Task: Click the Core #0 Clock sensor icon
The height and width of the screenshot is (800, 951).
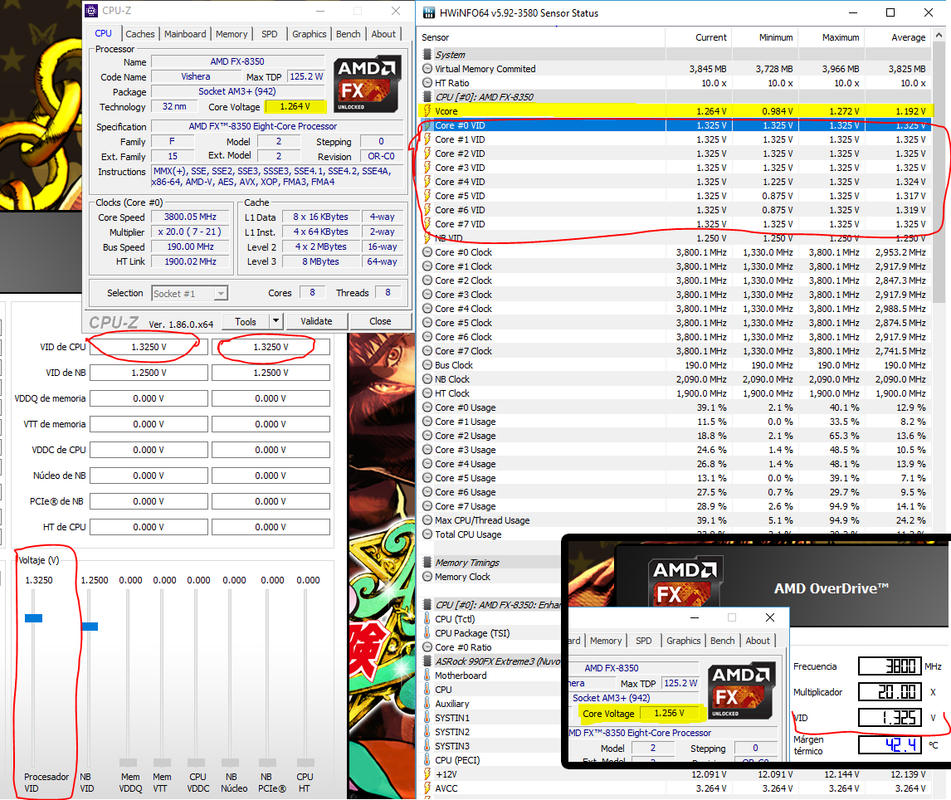Action: 428,252
